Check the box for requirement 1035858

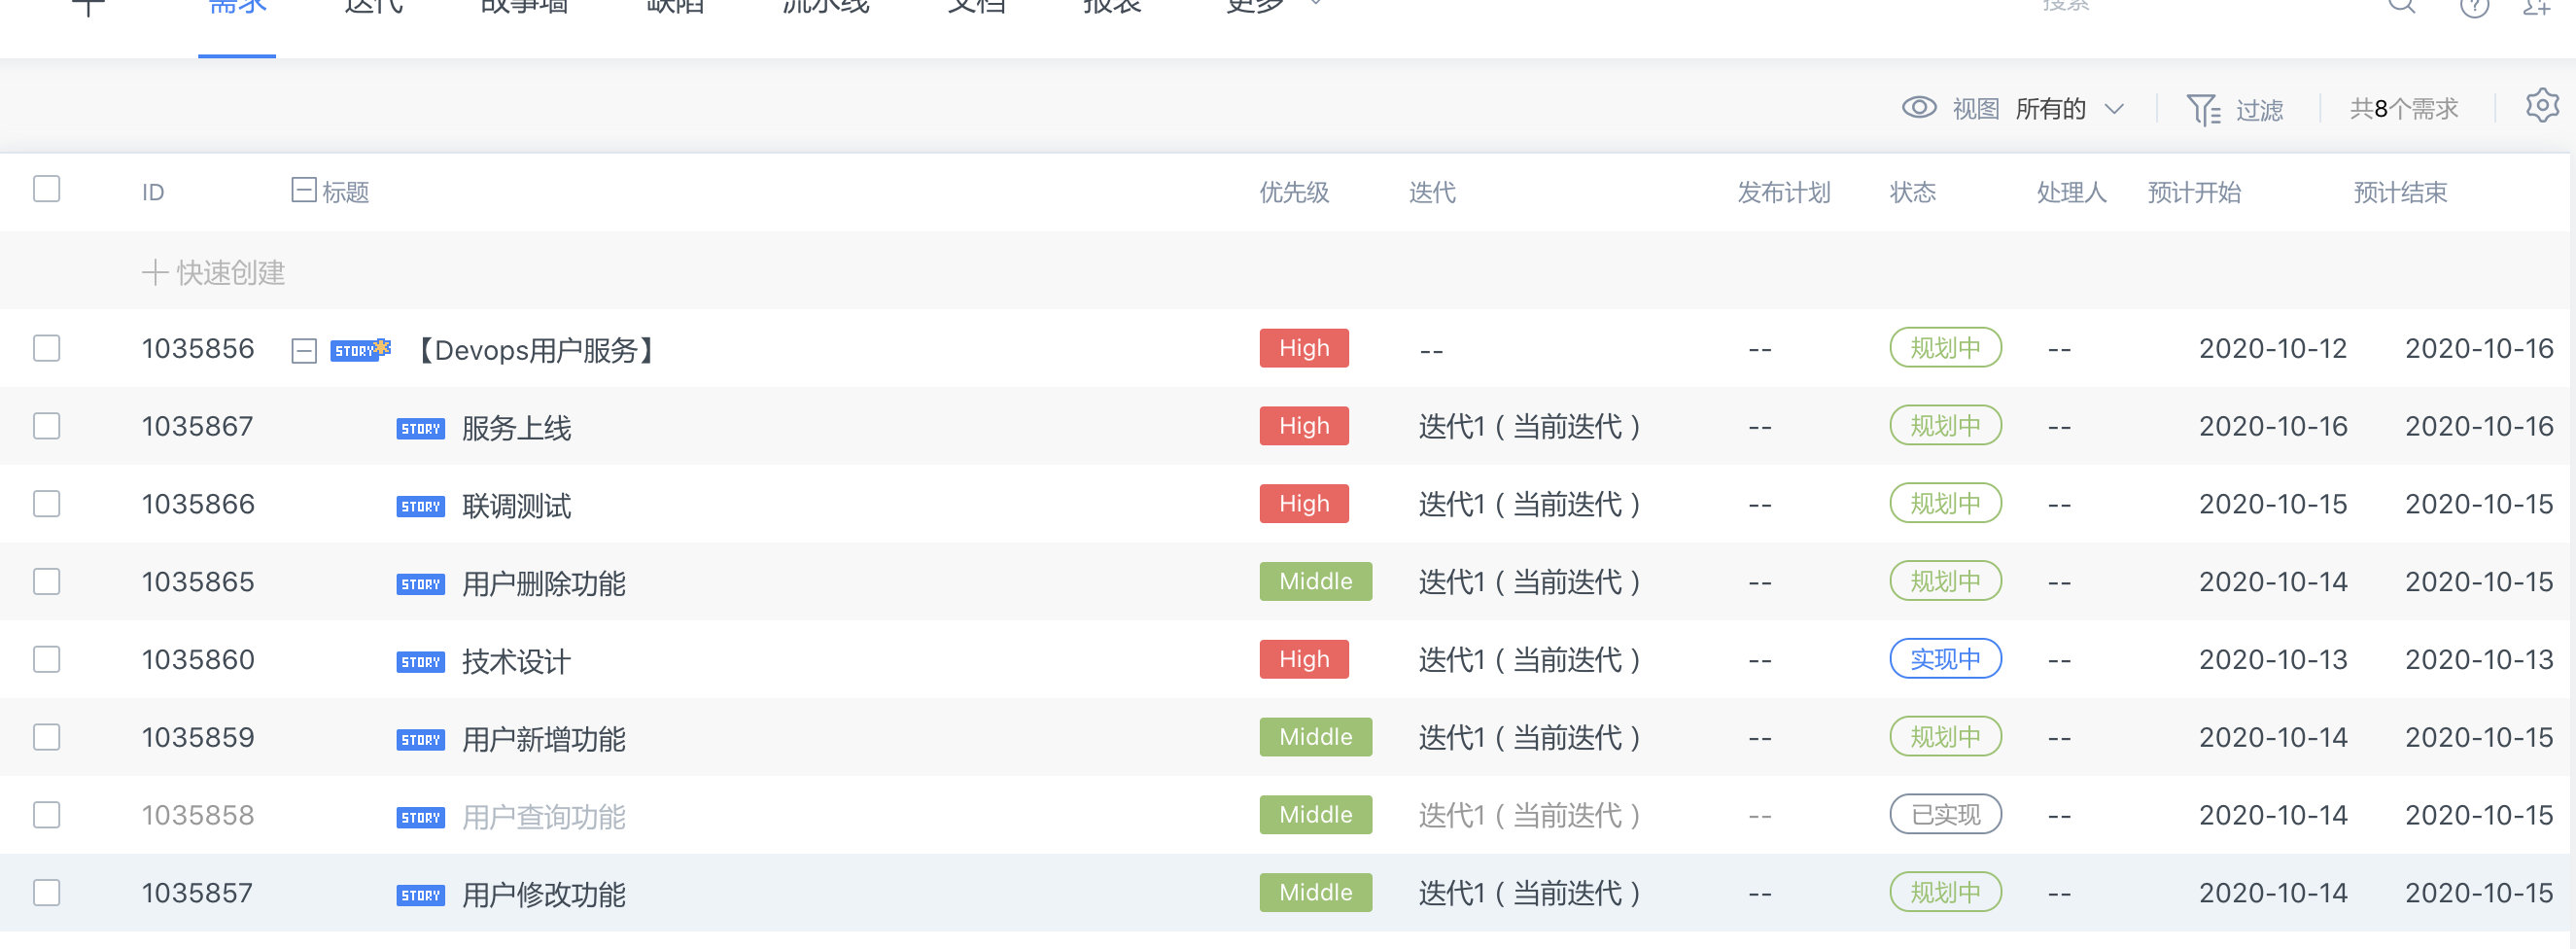(47, 816)
